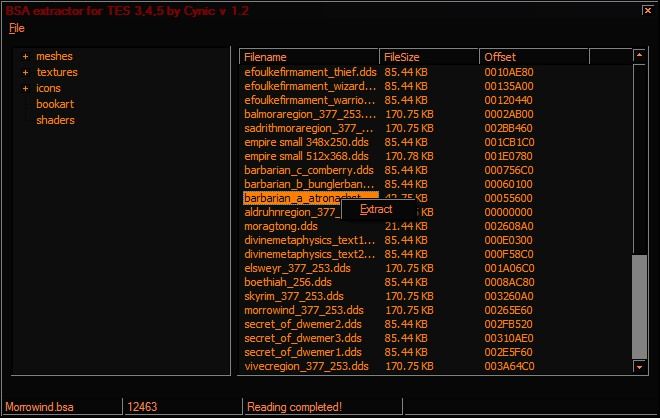This screenshot has height=418, width=660.
Task: Select the shaders tree item
Action: tap(56, 120)
